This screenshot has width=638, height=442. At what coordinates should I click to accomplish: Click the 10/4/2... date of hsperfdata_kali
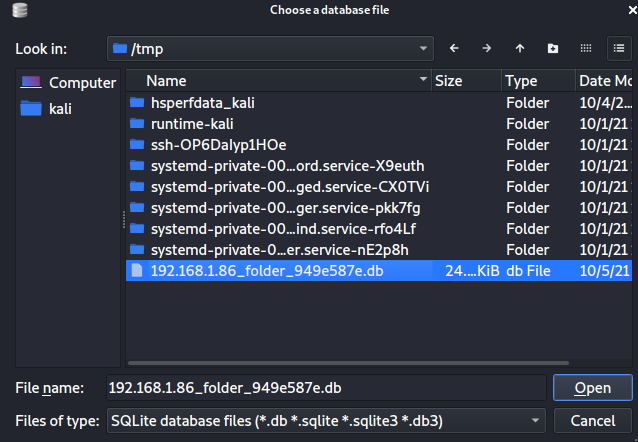(x=606, y=103)
